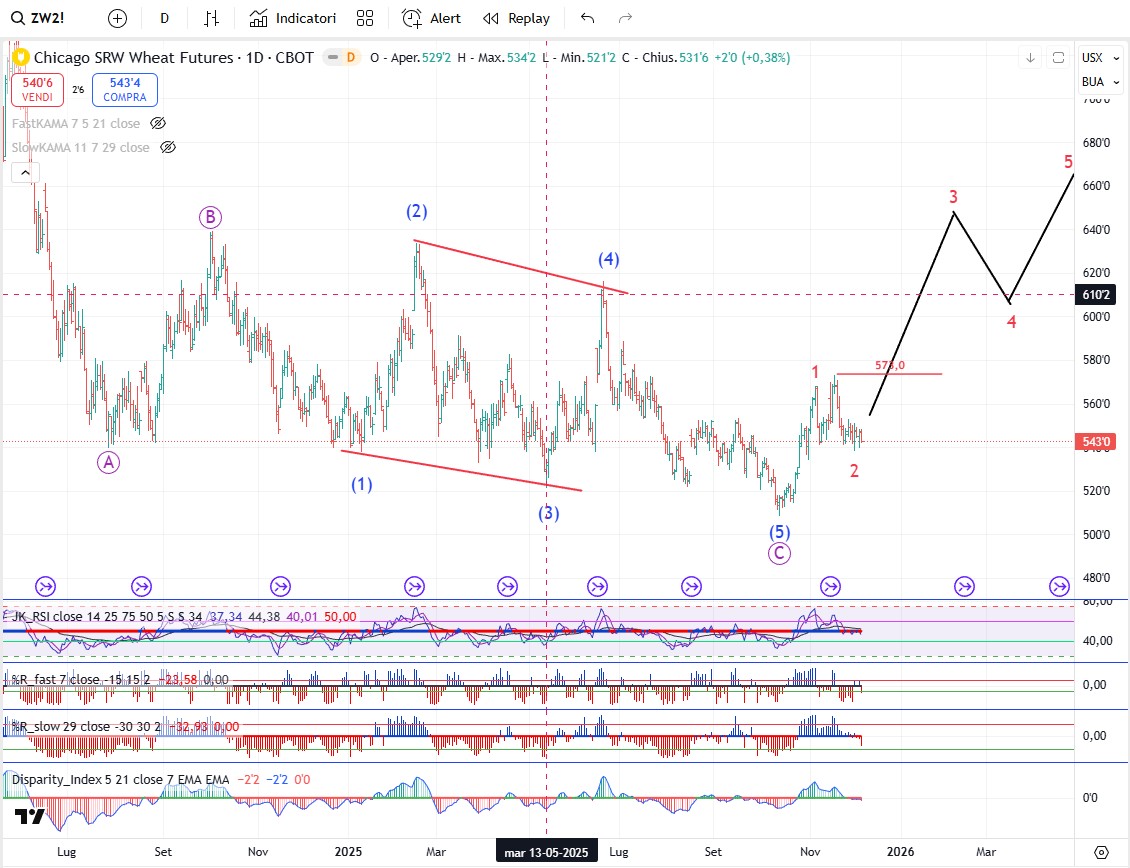Collapse the indicator legend chevron
The width and height of the screenshot is (1130, 868).
point(22,172)
